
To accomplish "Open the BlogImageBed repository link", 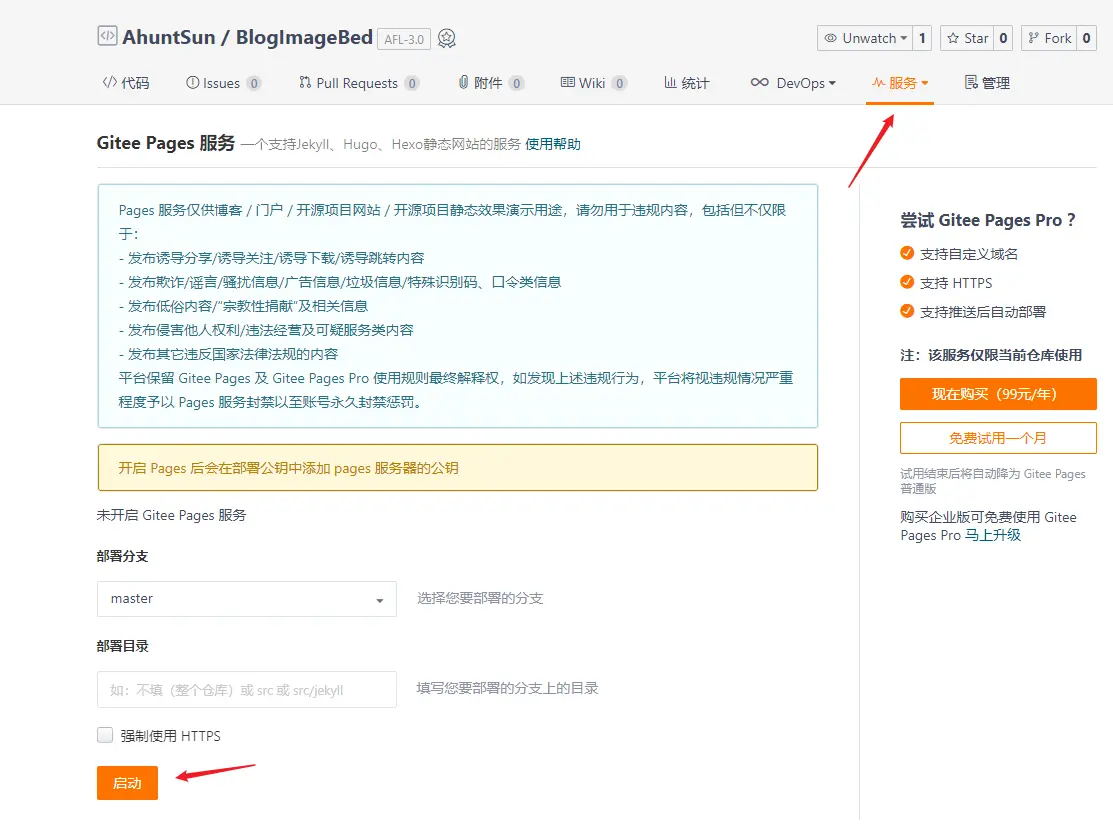I will coord(304,37).
